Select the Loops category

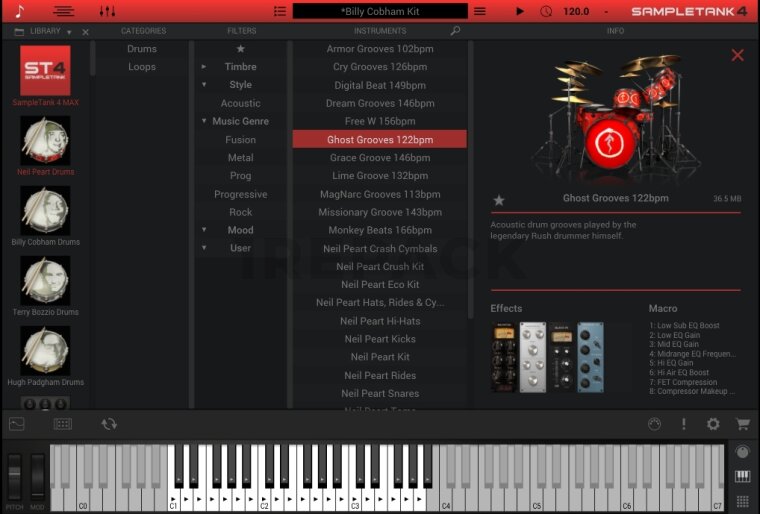[x=142, y=67]
